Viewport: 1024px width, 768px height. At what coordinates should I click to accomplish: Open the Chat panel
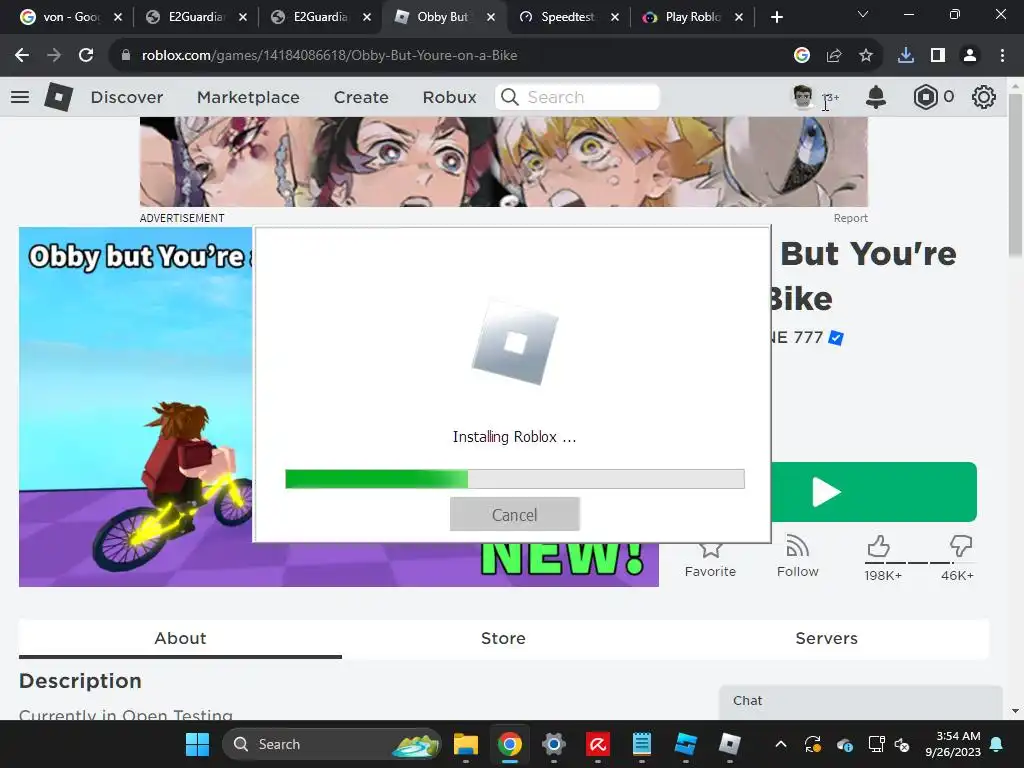pyautogui.click(x=861, y=701)
